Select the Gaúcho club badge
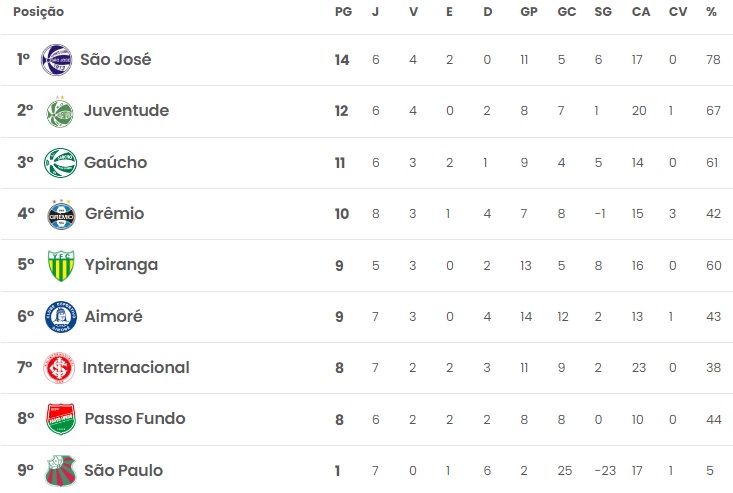733x493 pixels. pos(60,163)
